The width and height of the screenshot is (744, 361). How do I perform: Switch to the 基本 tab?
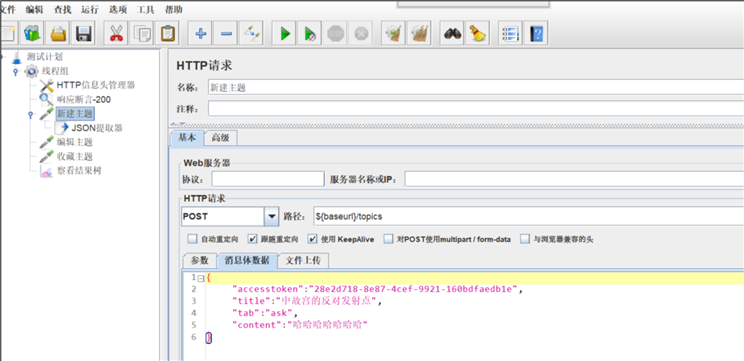pyautogui.click(x=186, y=138)
